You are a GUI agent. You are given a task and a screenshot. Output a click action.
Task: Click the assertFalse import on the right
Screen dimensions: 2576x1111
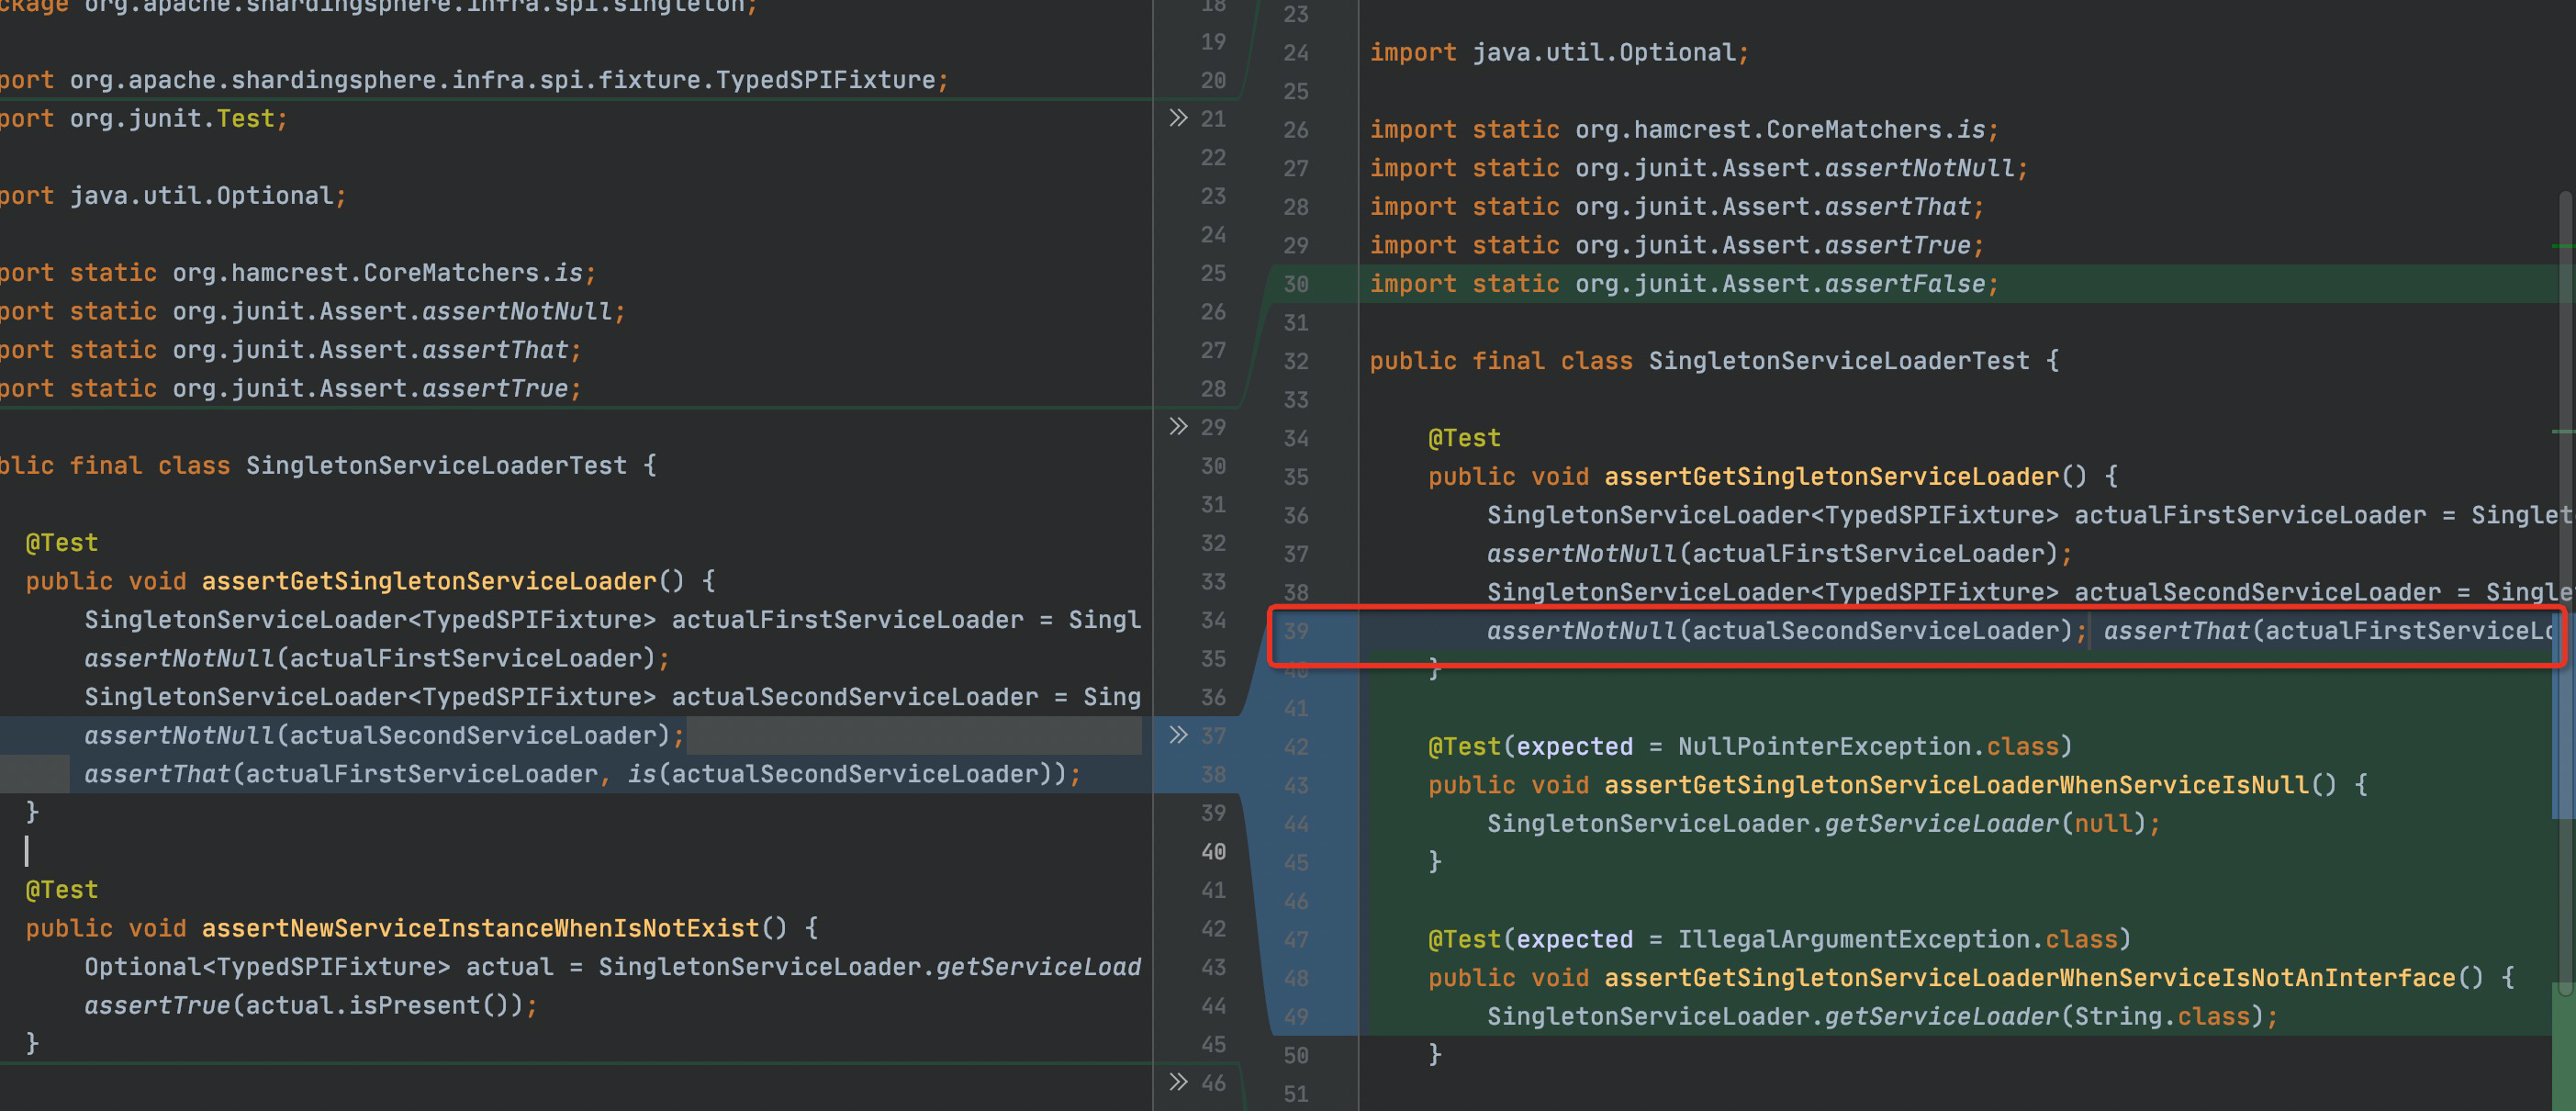[1905, 284]
